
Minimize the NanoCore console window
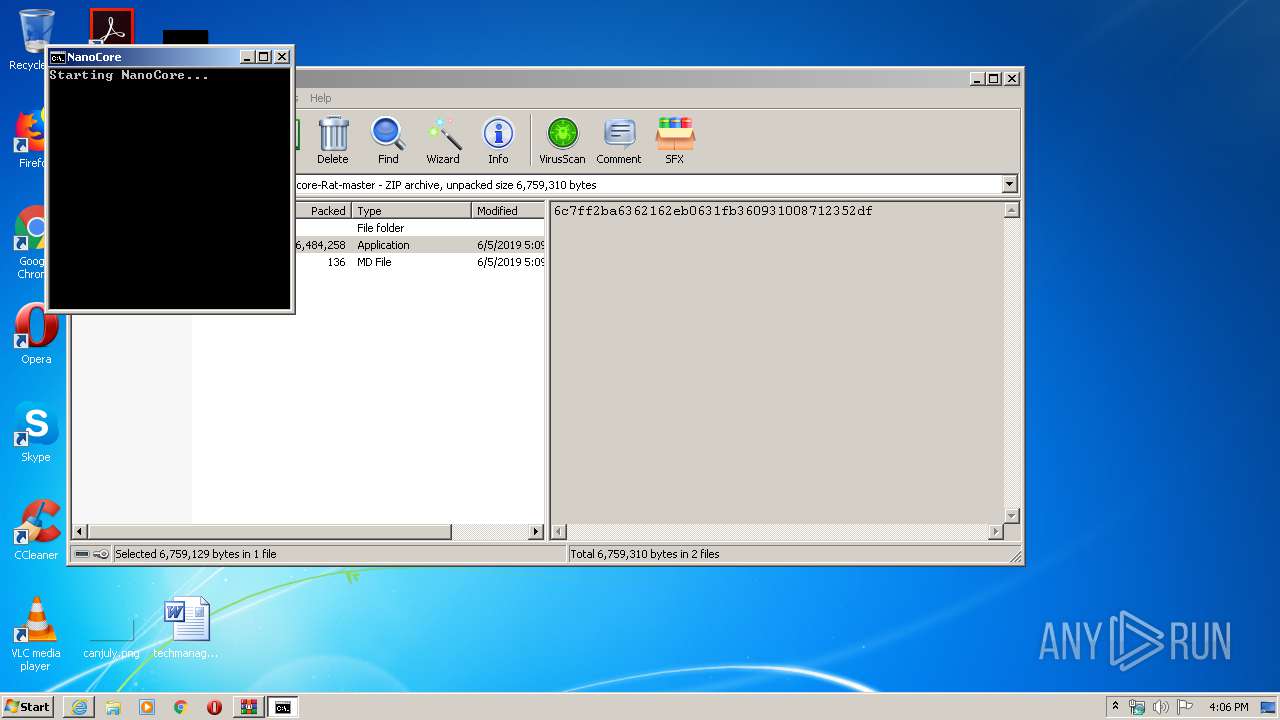[x=247, y=57]
